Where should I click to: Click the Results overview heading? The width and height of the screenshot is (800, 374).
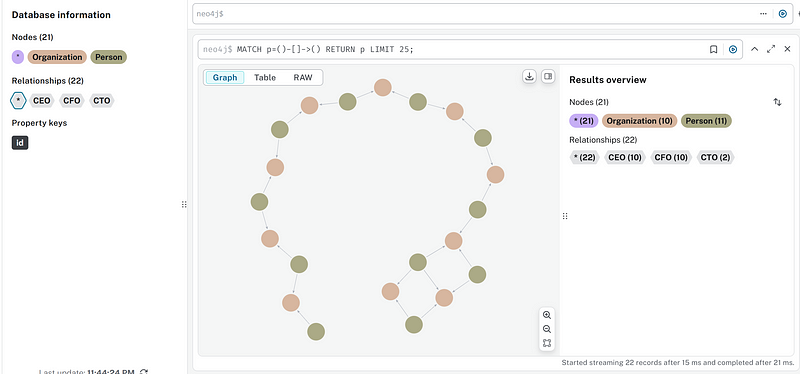click(608, 80)
